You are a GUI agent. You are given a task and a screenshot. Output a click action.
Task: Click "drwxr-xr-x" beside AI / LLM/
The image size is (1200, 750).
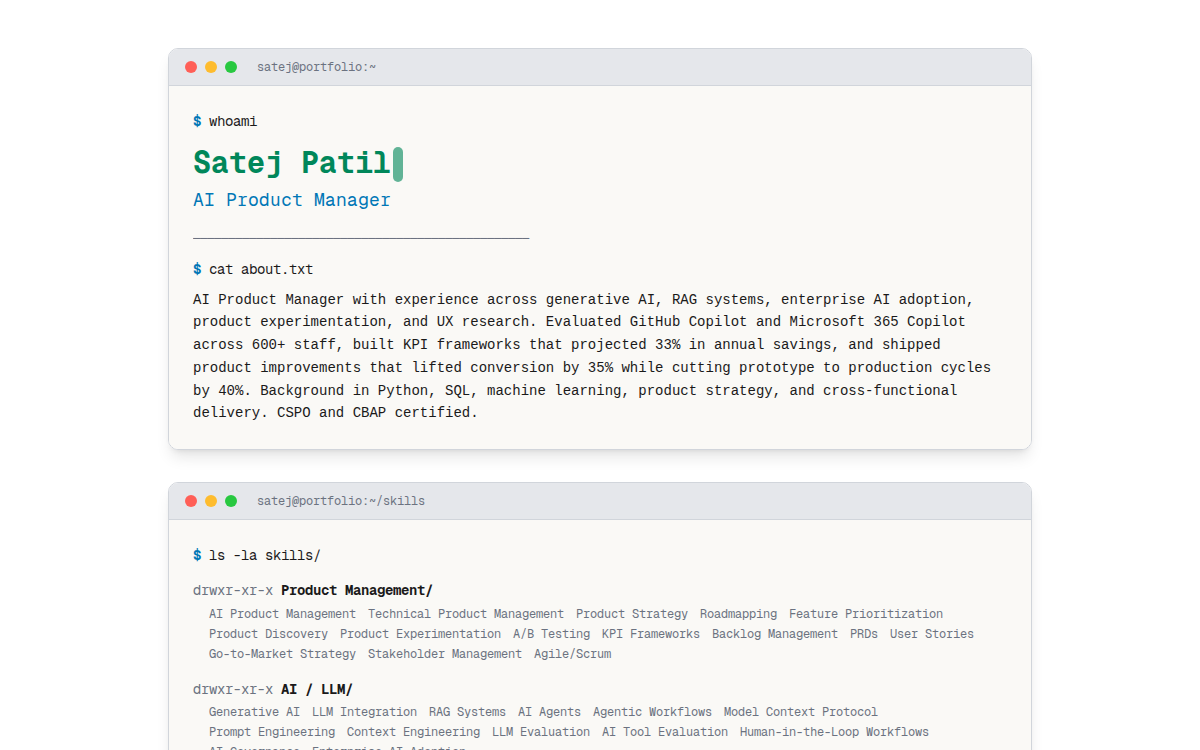click(x=233, y=689)
